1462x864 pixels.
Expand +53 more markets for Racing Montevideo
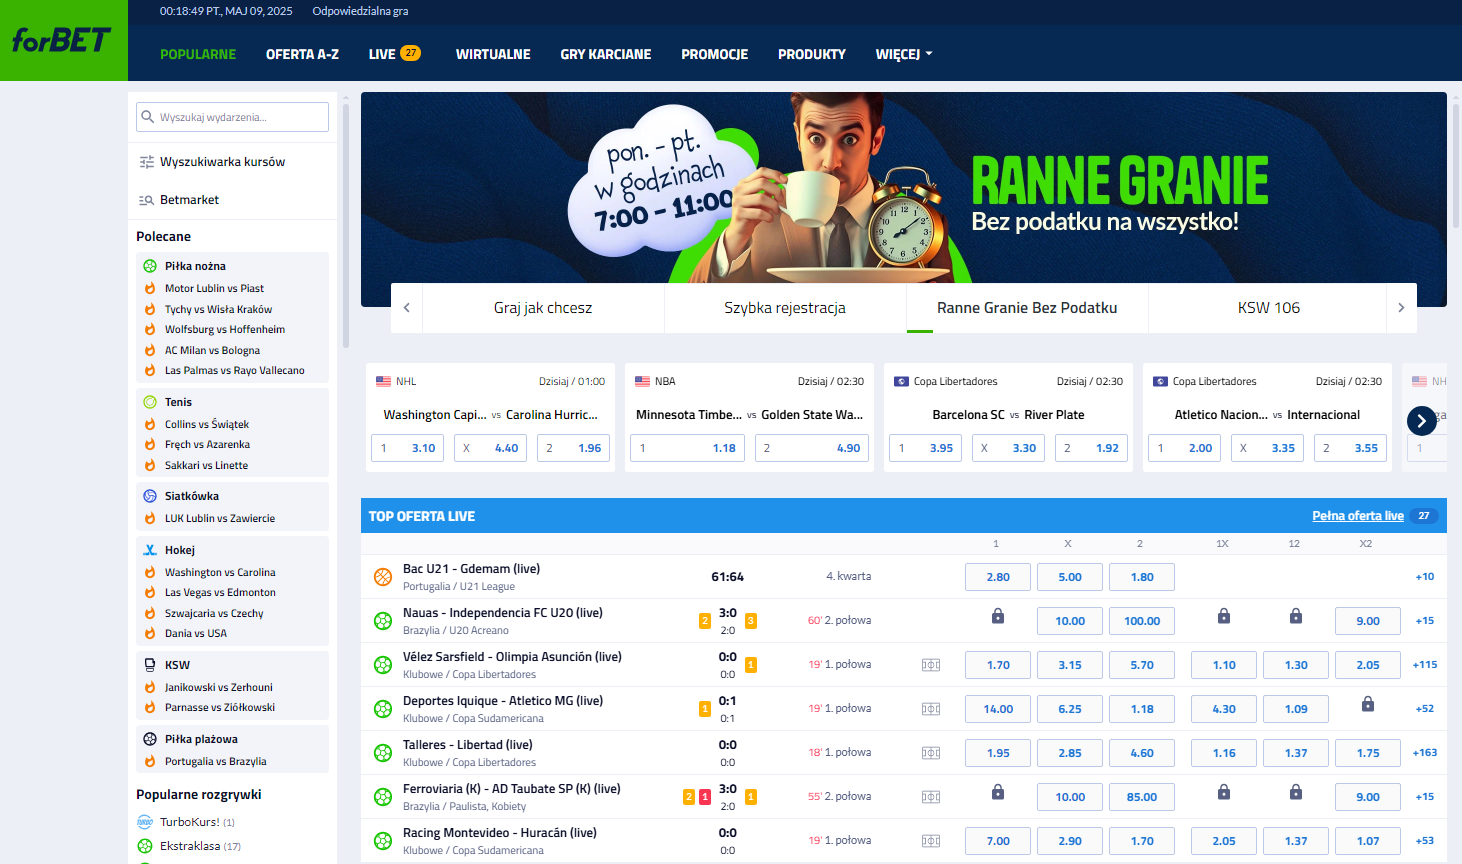click(x=1425, y=841)
